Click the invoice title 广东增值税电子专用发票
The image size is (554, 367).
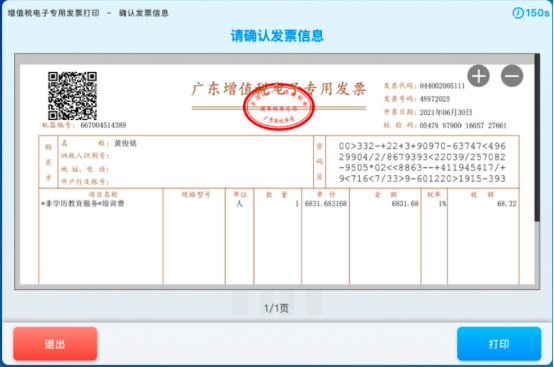coord(278,89)
